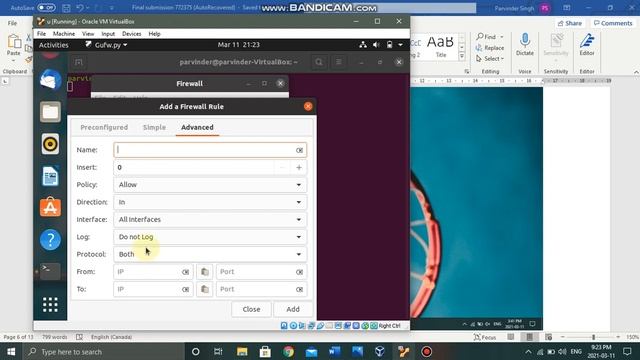The image size is (640, 360).
Task: Adjust the Word zoom slider
Action: (593, 337)
